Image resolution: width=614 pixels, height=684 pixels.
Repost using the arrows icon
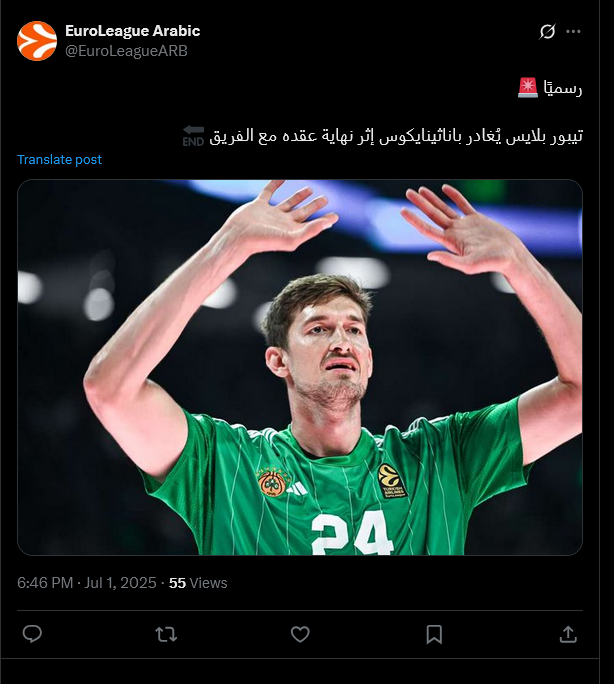(x=166, y=634)
